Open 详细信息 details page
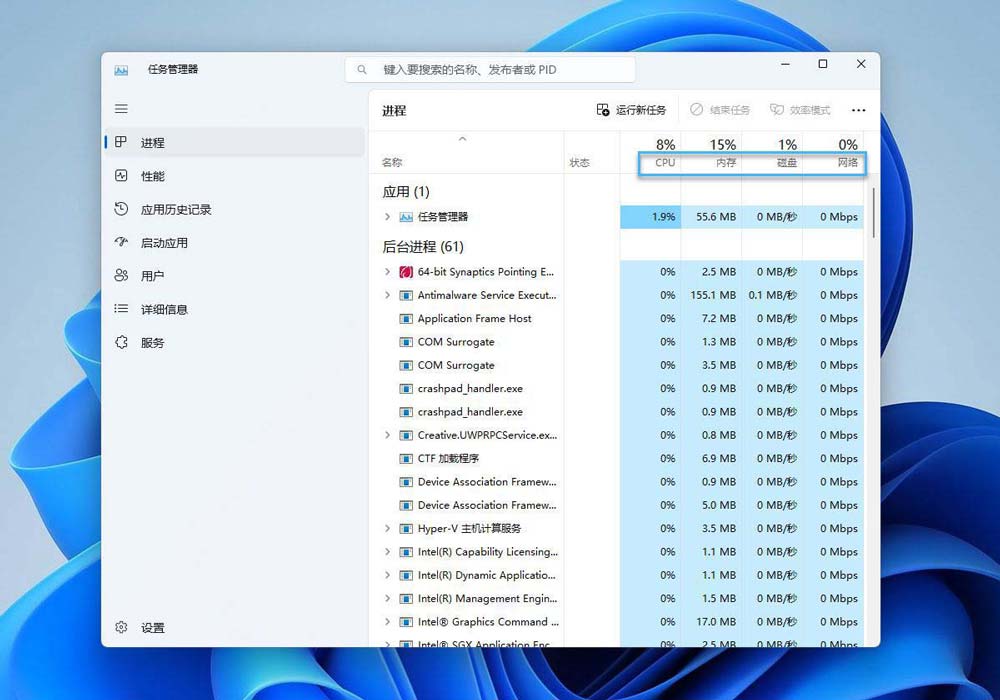This screenshot has height=700, width=1000. (164, 310)
